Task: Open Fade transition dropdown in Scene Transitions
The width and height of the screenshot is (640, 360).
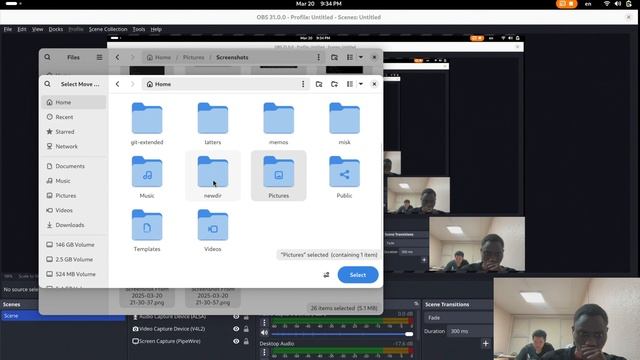Action: click(x=458, y=318)
